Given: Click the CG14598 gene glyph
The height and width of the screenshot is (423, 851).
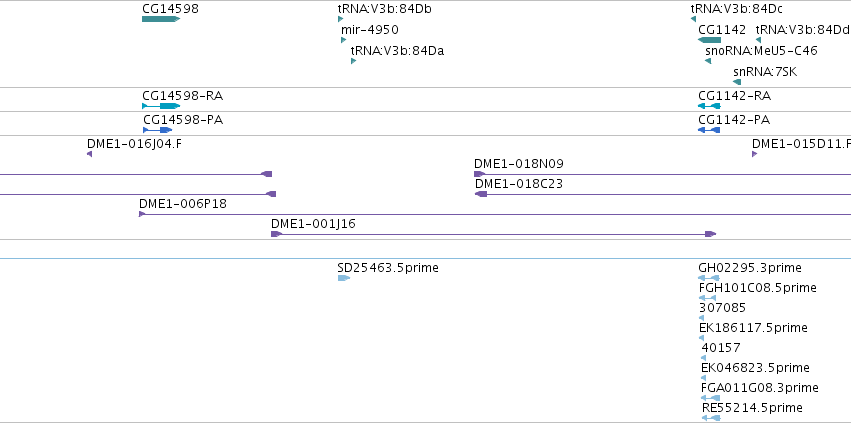Looking at the screenshot, I should (161, 19).
